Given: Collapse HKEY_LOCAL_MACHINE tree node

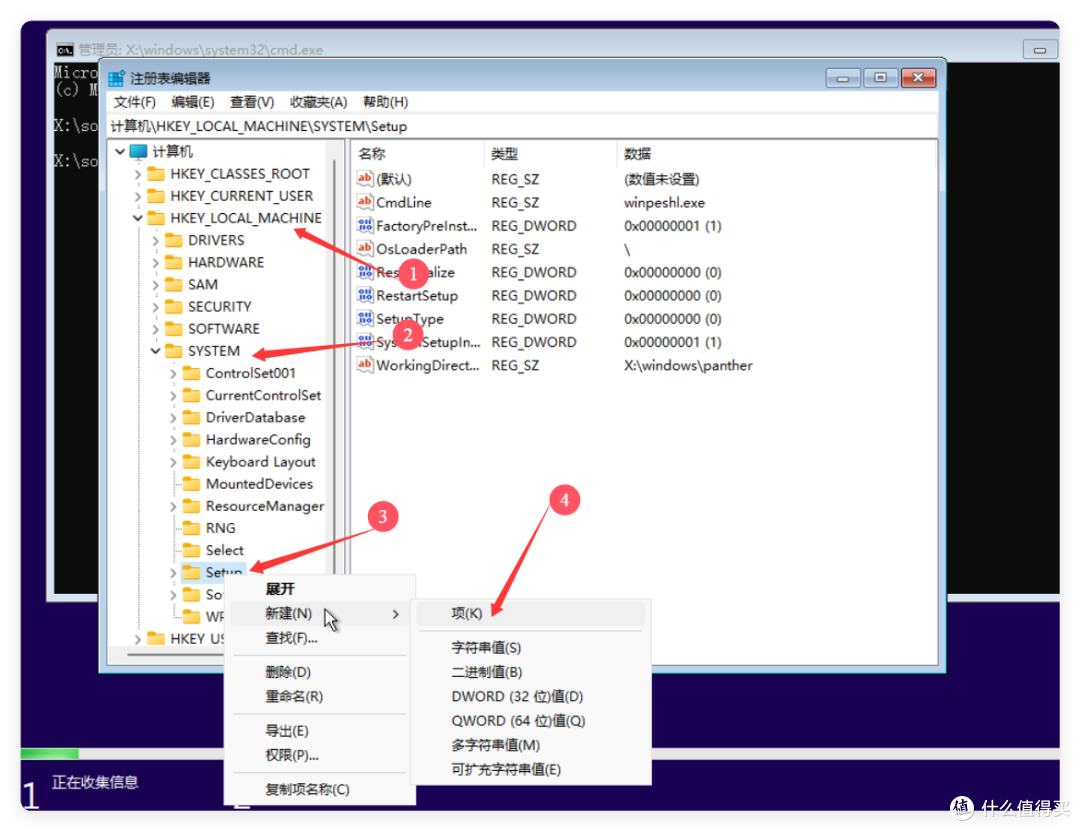Looking at the screenshot, I should point(138,218).
